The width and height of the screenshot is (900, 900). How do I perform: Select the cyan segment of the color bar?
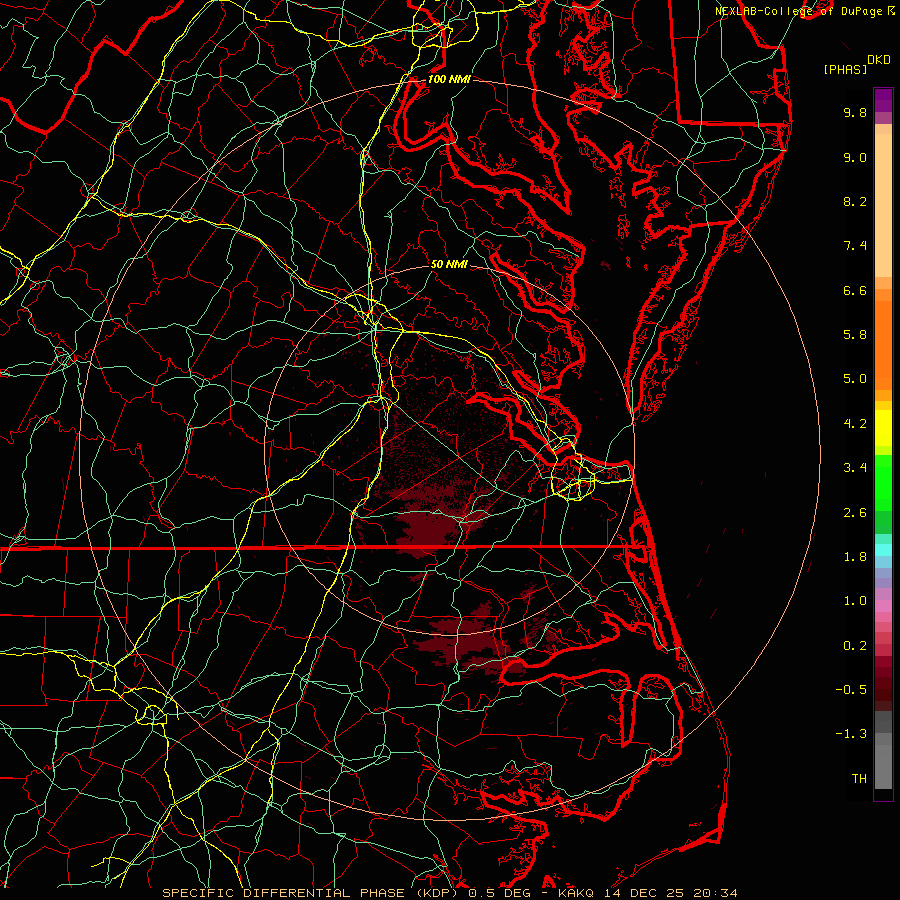(x=883, y=550)
